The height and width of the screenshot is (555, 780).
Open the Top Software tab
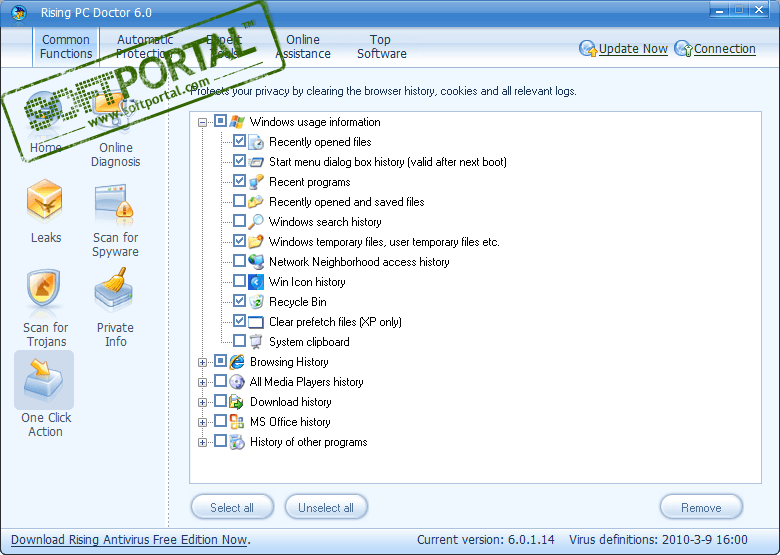(381, 46)
